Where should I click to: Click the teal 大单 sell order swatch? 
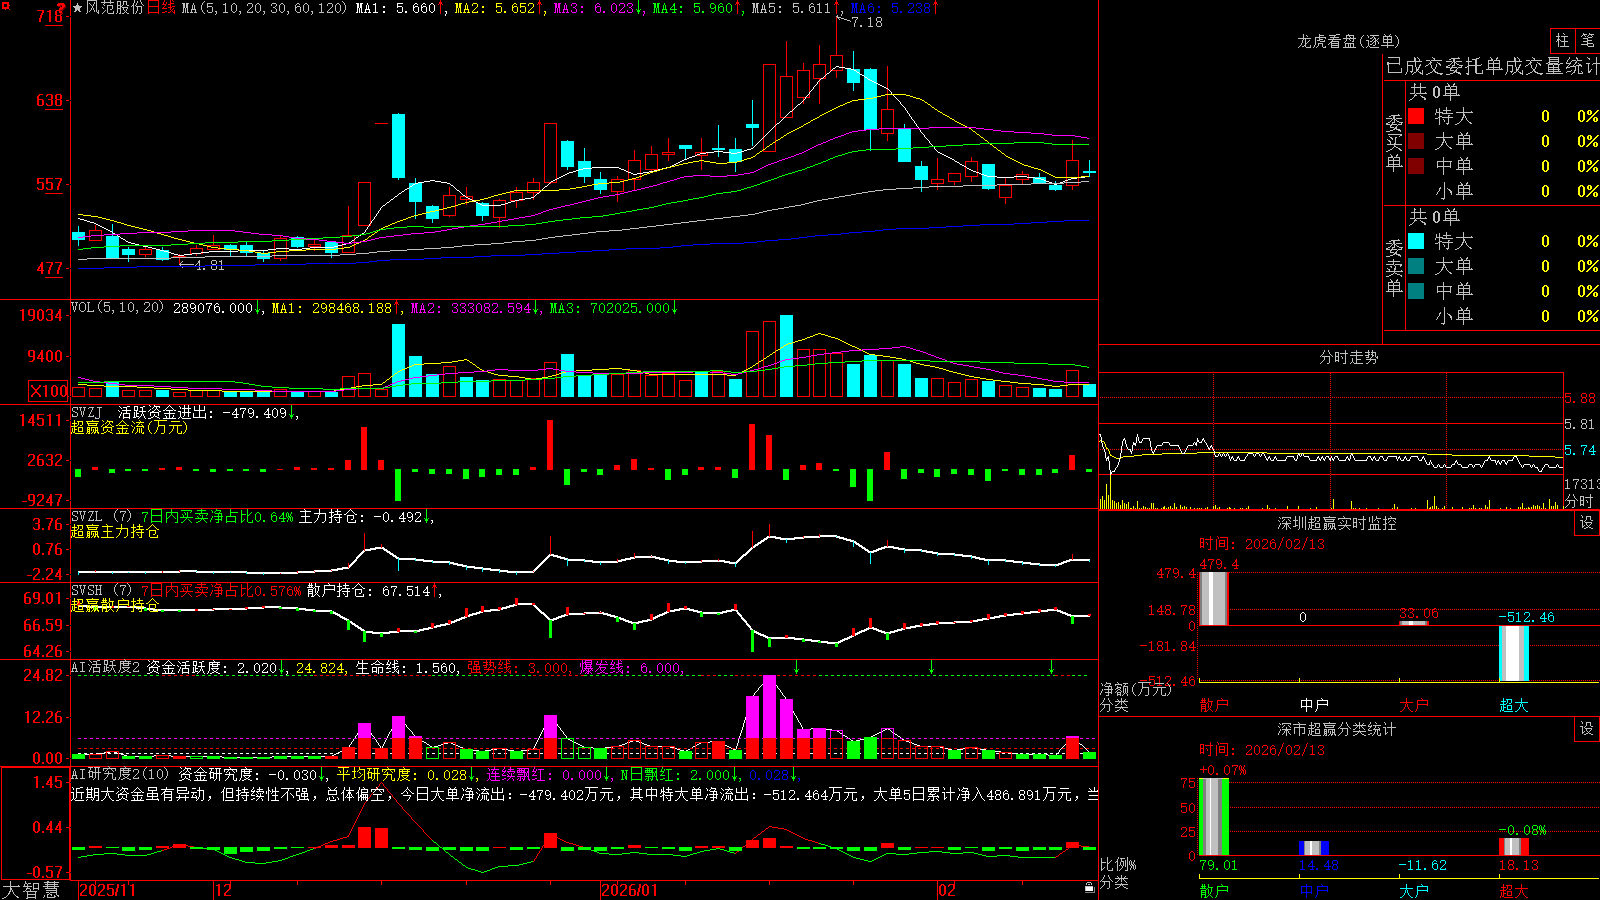1416,266
